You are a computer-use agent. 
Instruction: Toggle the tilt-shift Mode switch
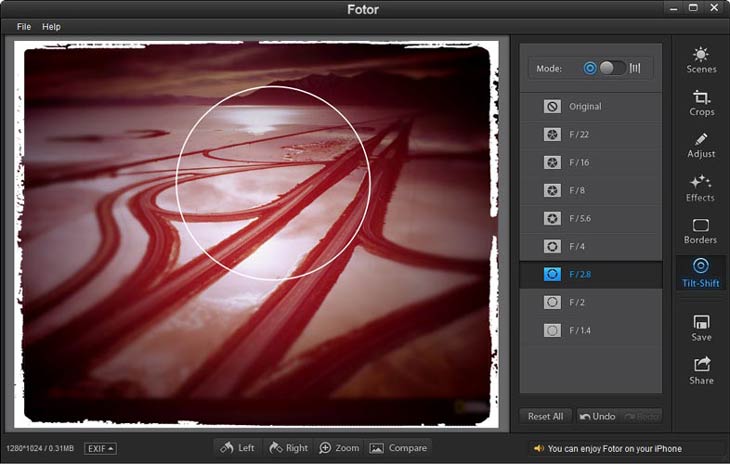(x=612, y=68)
